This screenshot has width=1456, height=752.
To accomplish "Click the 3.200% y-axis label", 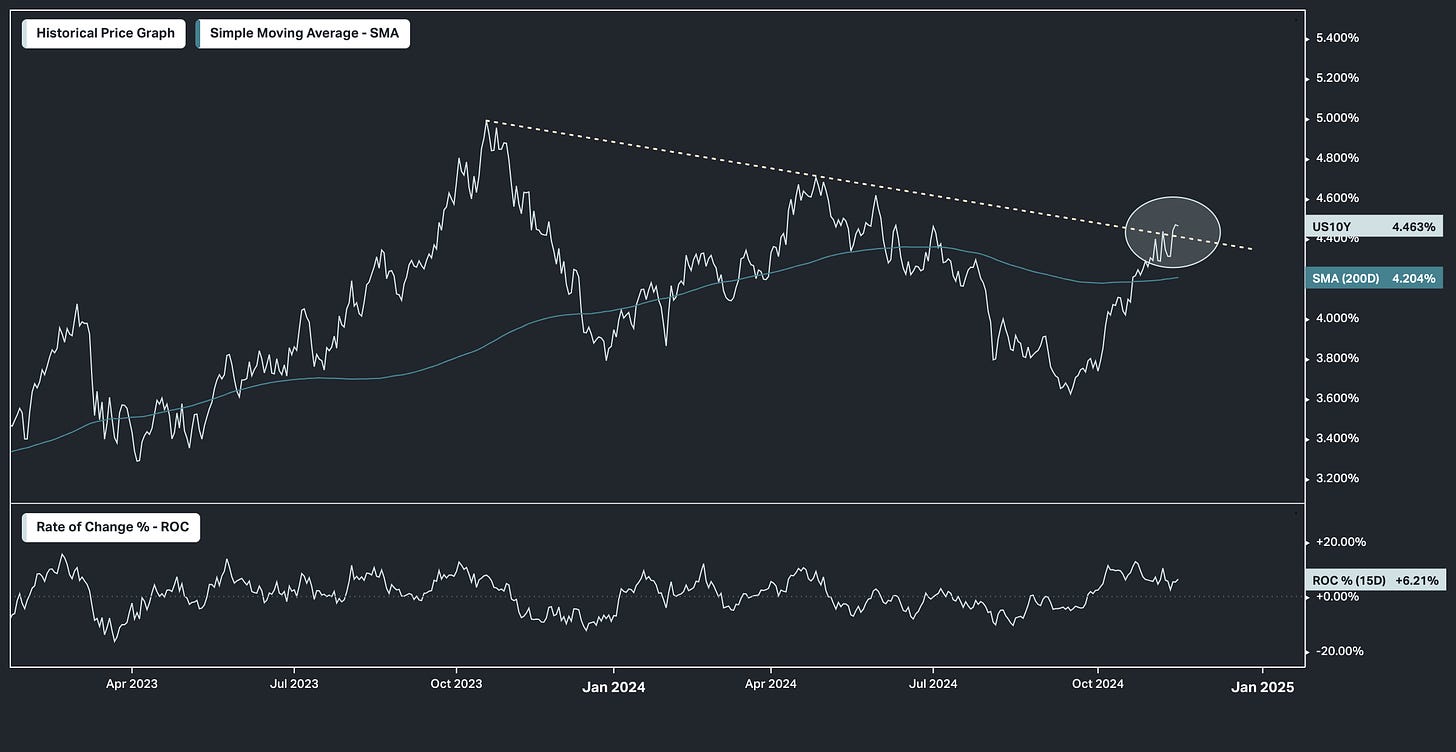I will click(x=1337, y=478).
